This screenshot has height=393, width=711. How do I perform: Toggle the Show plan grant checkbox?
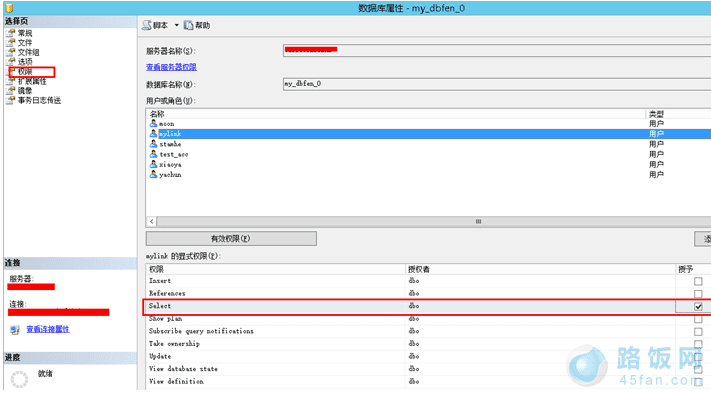698,319
